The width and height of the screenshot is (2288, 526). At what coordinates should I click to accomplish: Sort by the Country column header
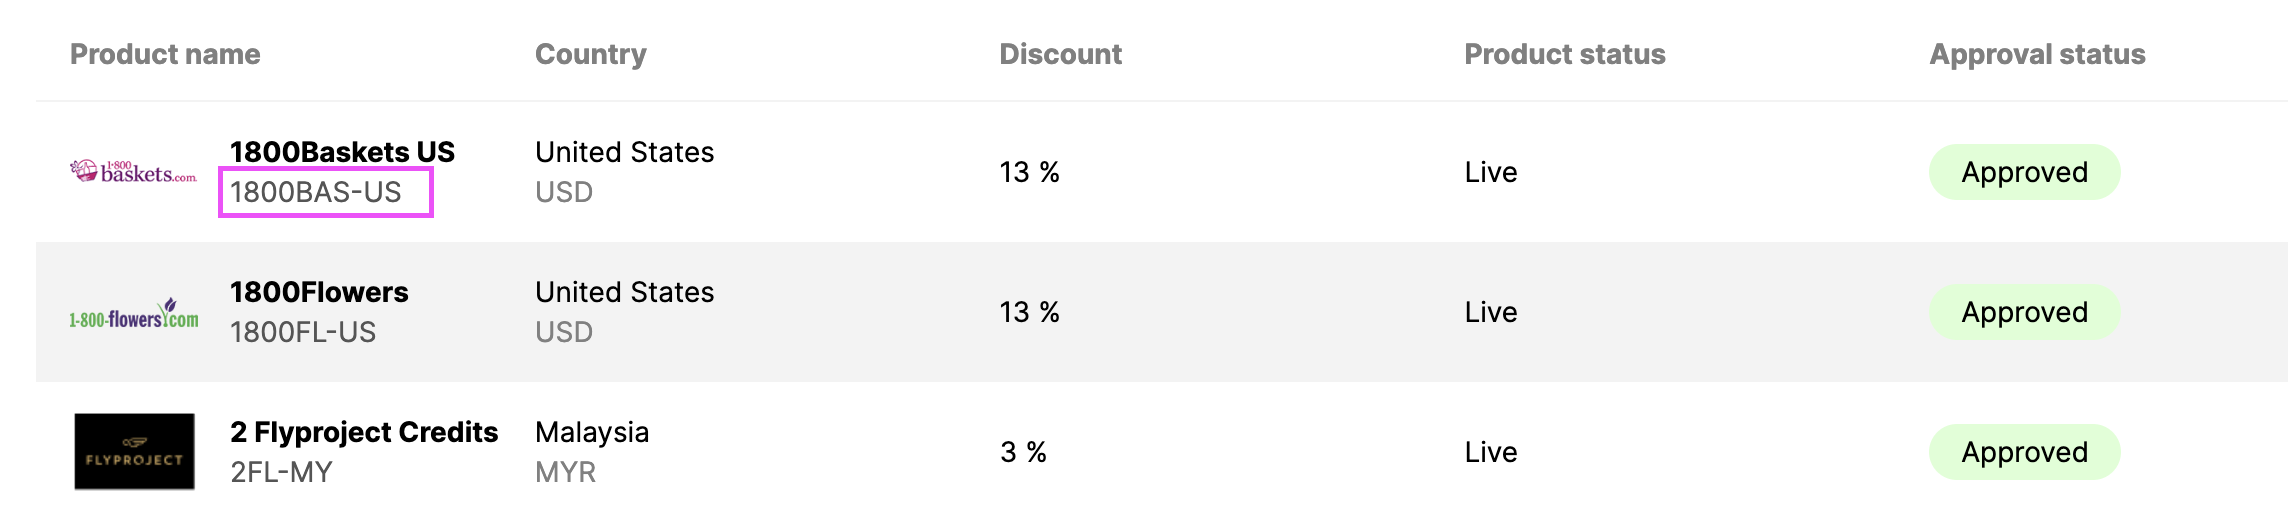point(591,54)
